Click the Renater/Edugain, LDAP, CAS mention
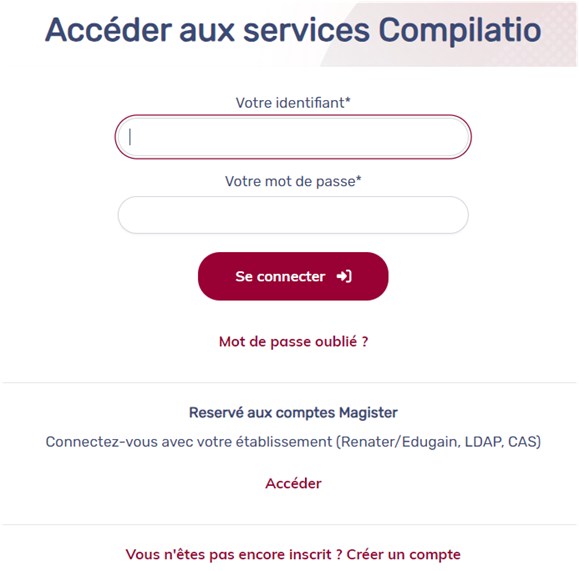The height and width of the screenshot is (571, 579). (438, 442)
